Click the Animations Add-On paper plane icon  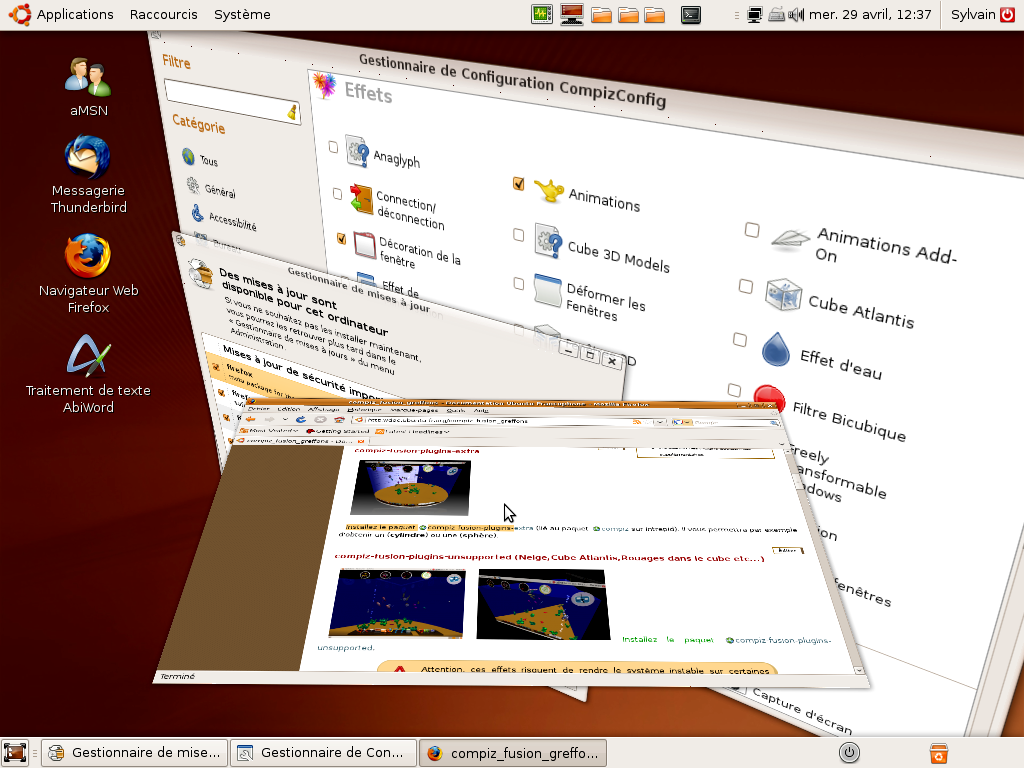click(791, 239)
